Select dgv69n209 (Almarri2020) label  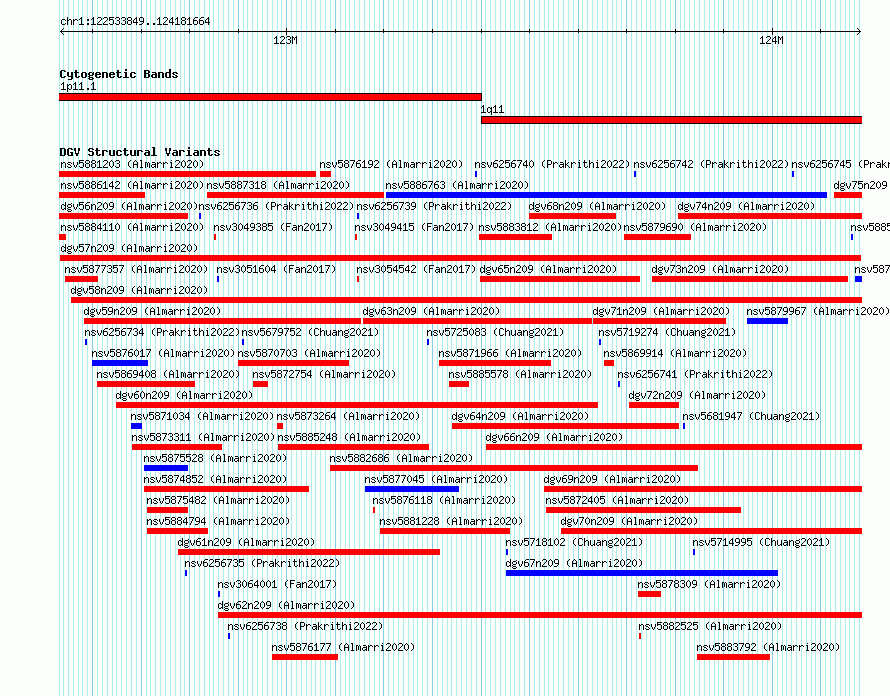(612, 479)
